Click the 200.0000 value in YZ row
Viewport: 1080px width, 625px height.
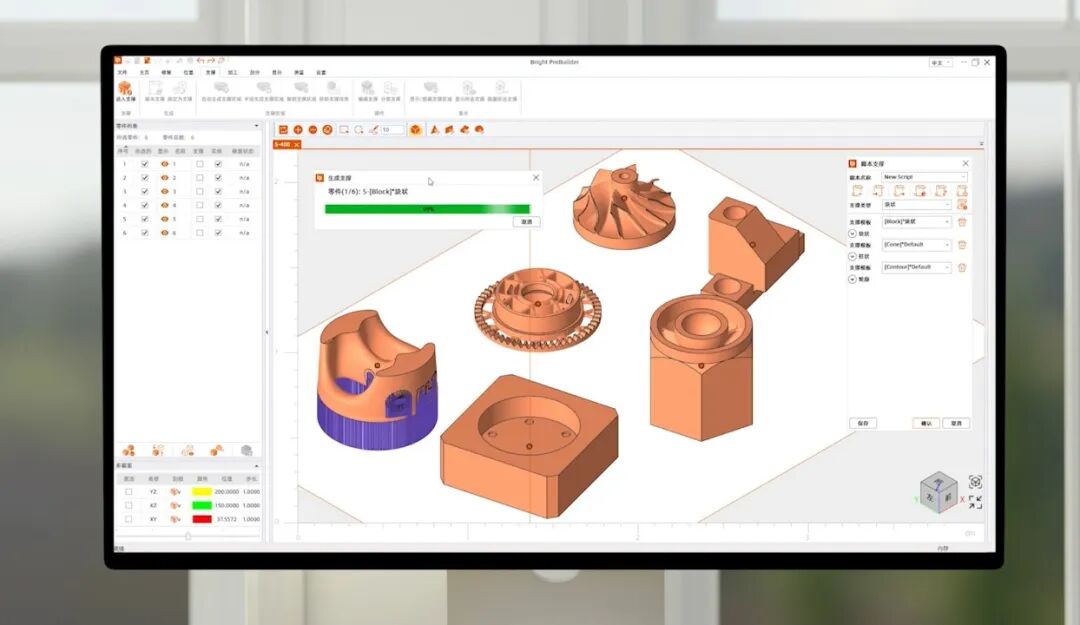click(226, 492)
